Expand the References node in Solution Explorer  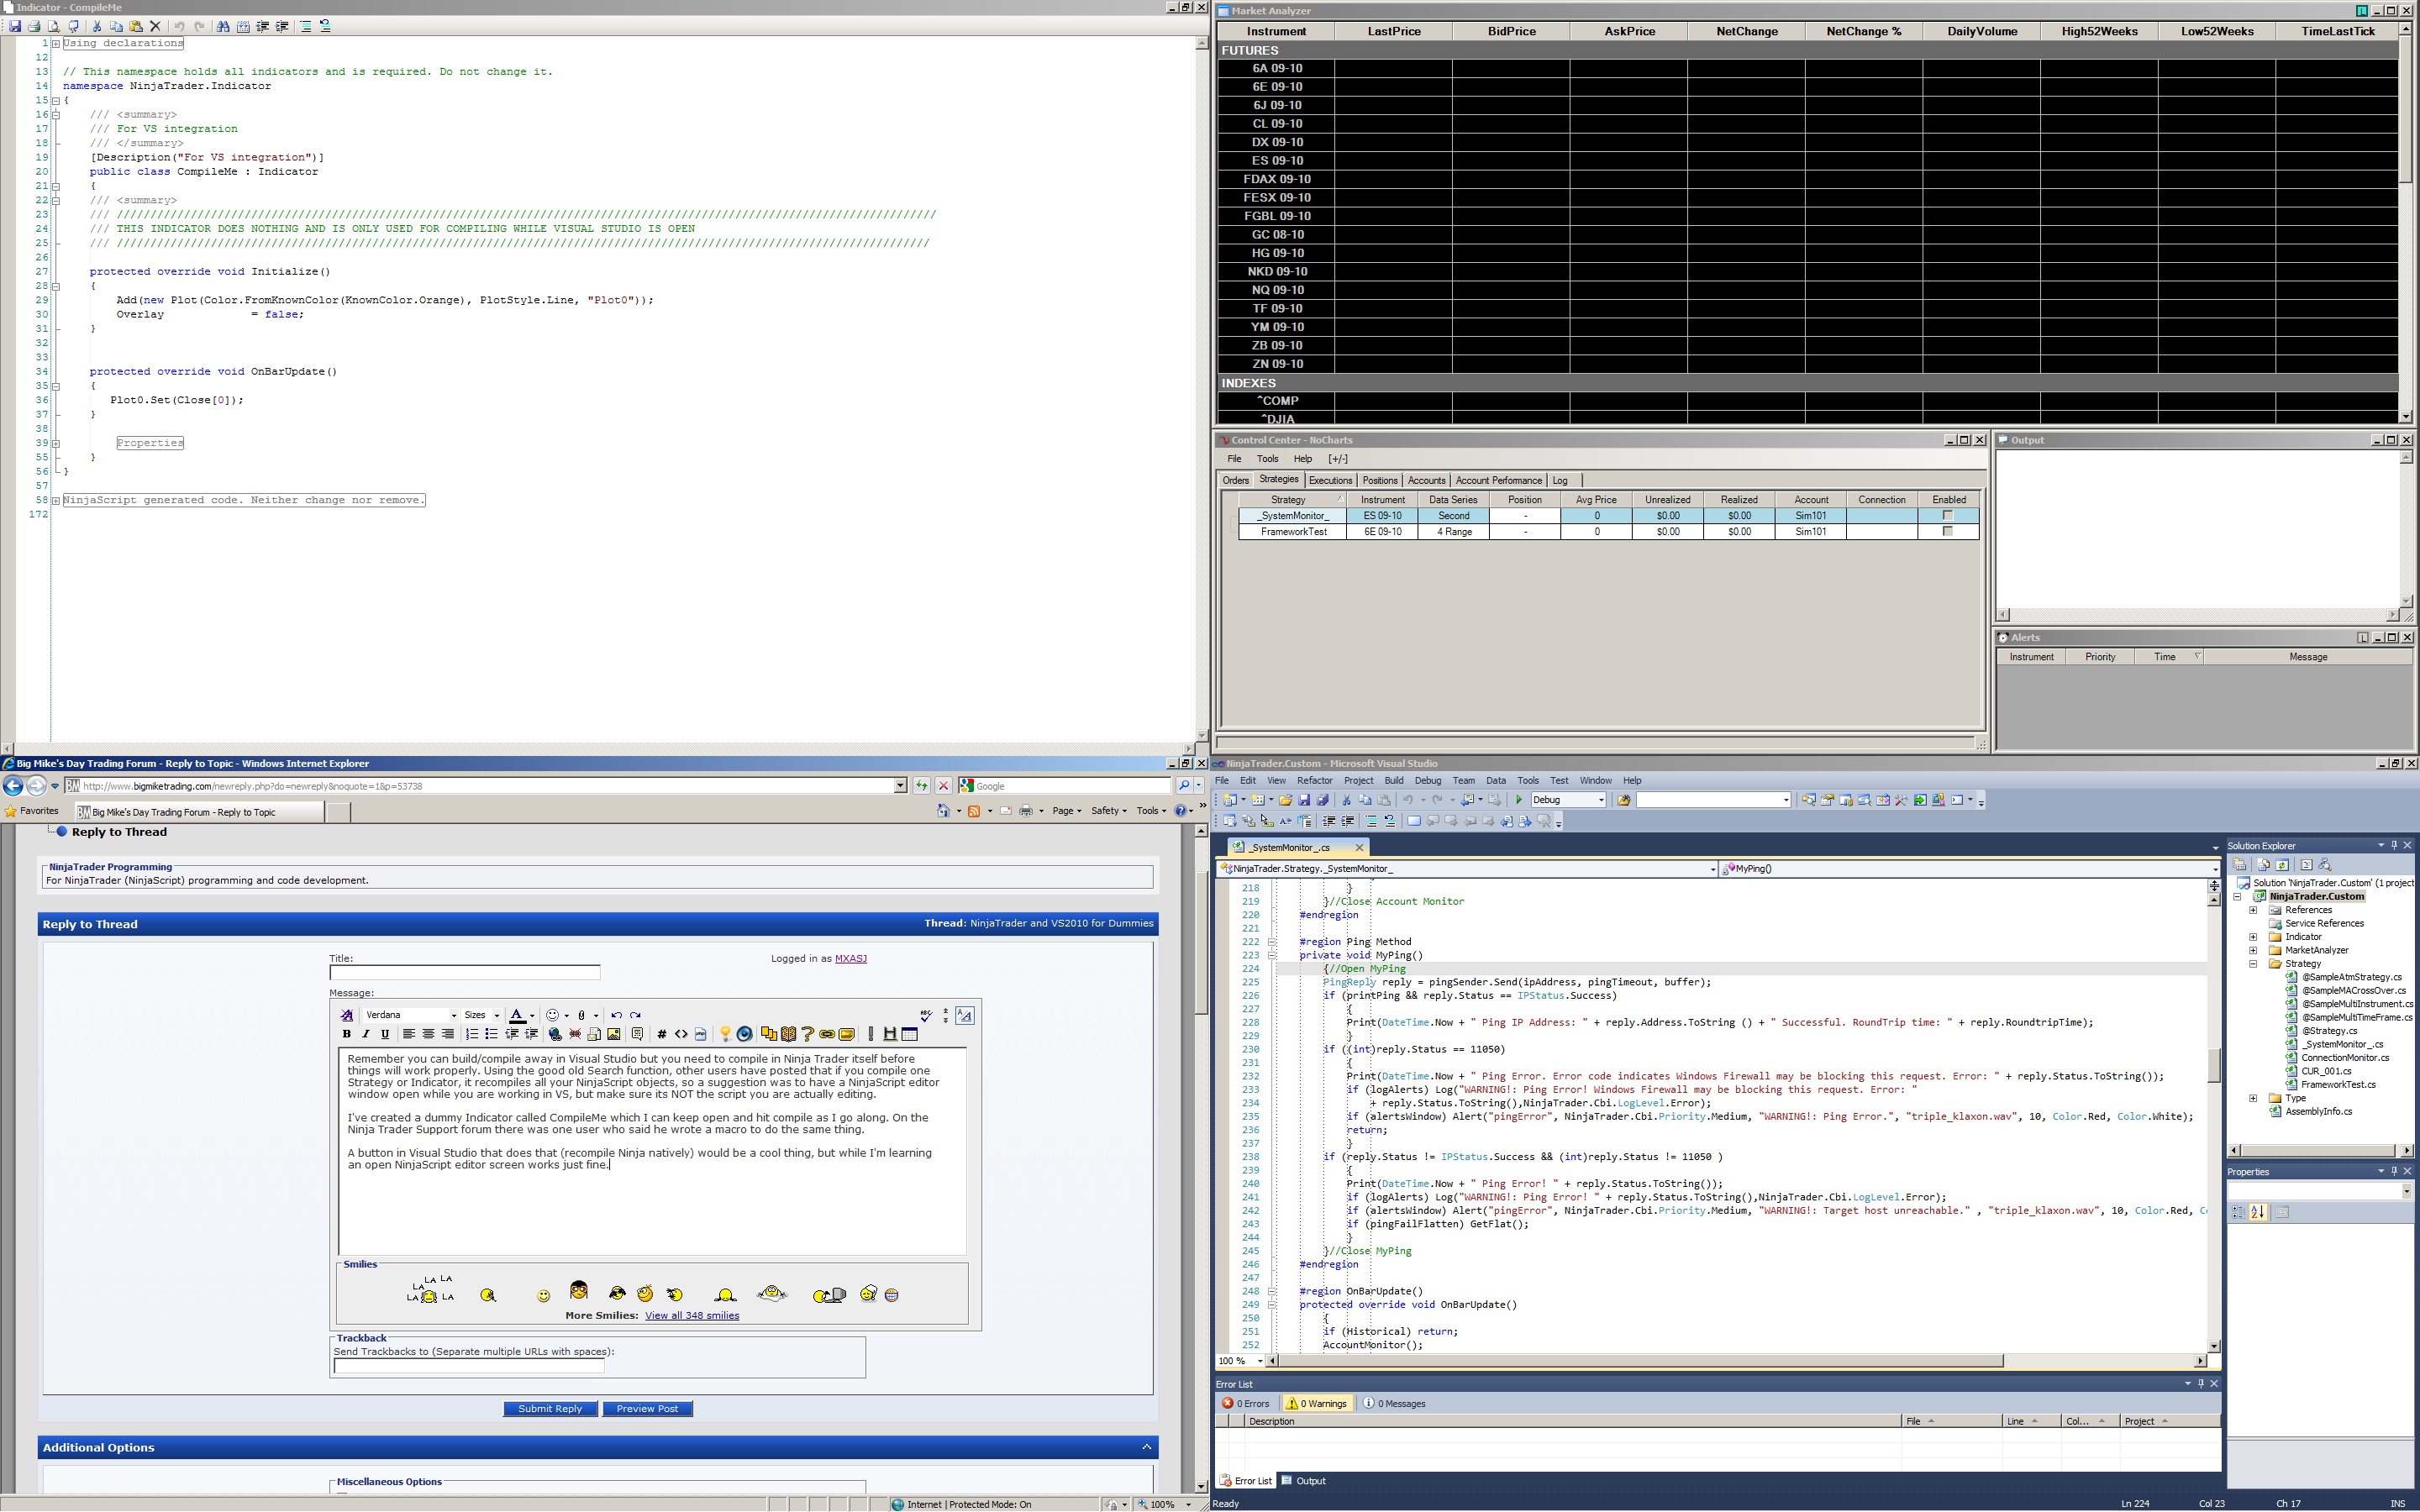point(2253,910)
